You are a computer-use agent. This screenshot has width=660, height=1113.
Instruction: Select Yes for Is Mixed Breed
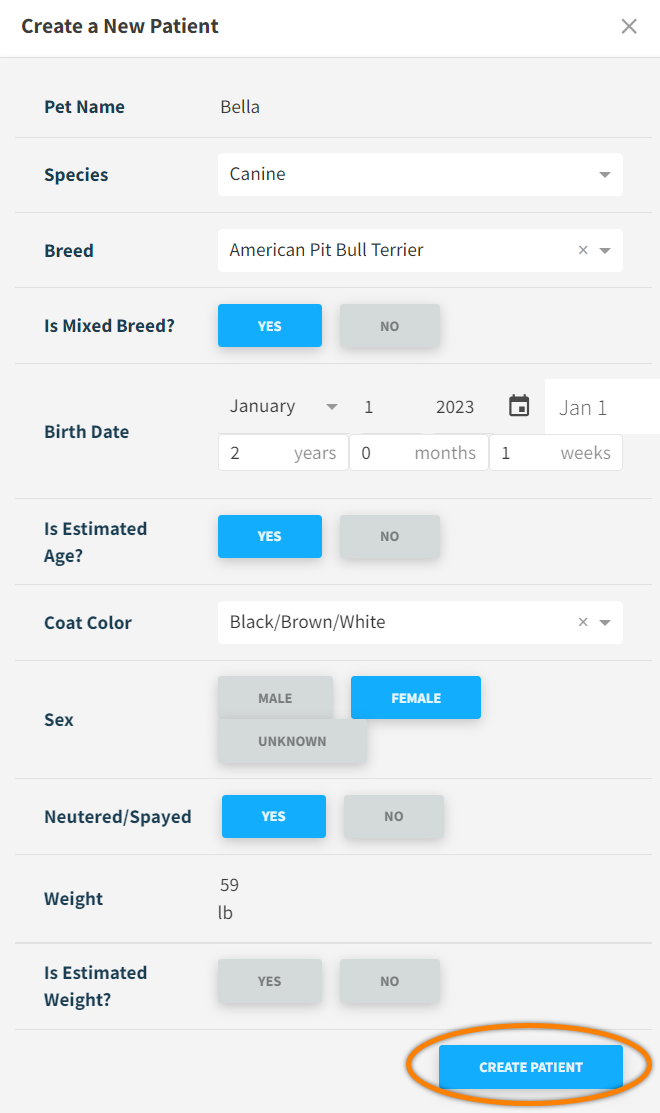pos(270,326)
